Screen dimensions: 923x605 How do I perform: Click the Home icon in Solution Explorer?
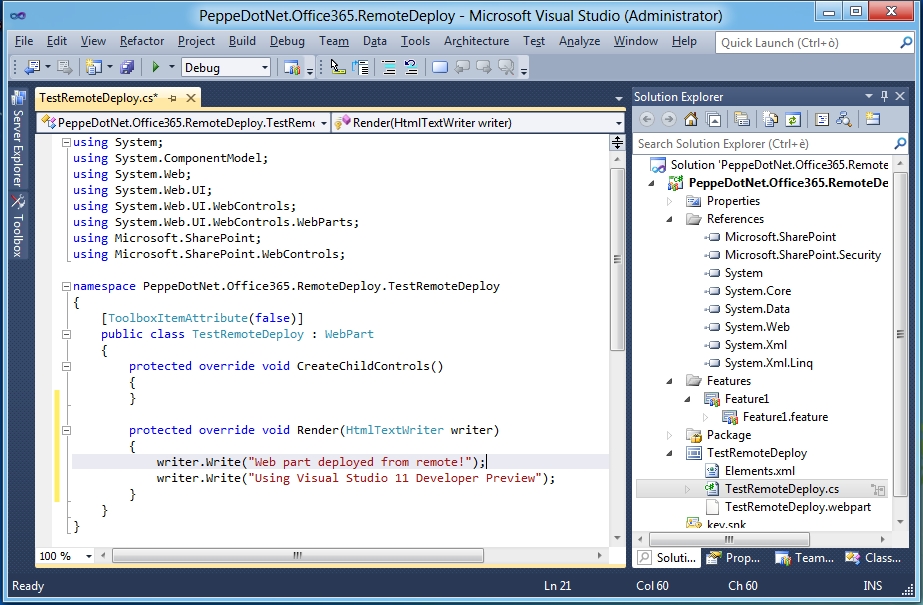[691, 119]
